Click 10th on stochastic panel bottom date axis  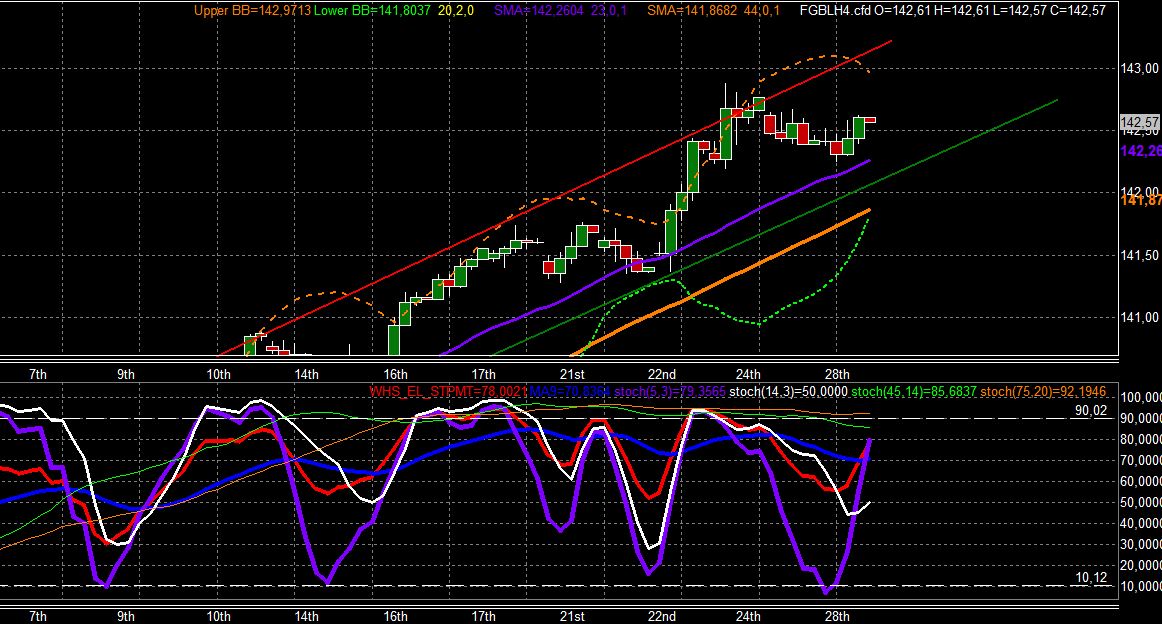[218, 616]
